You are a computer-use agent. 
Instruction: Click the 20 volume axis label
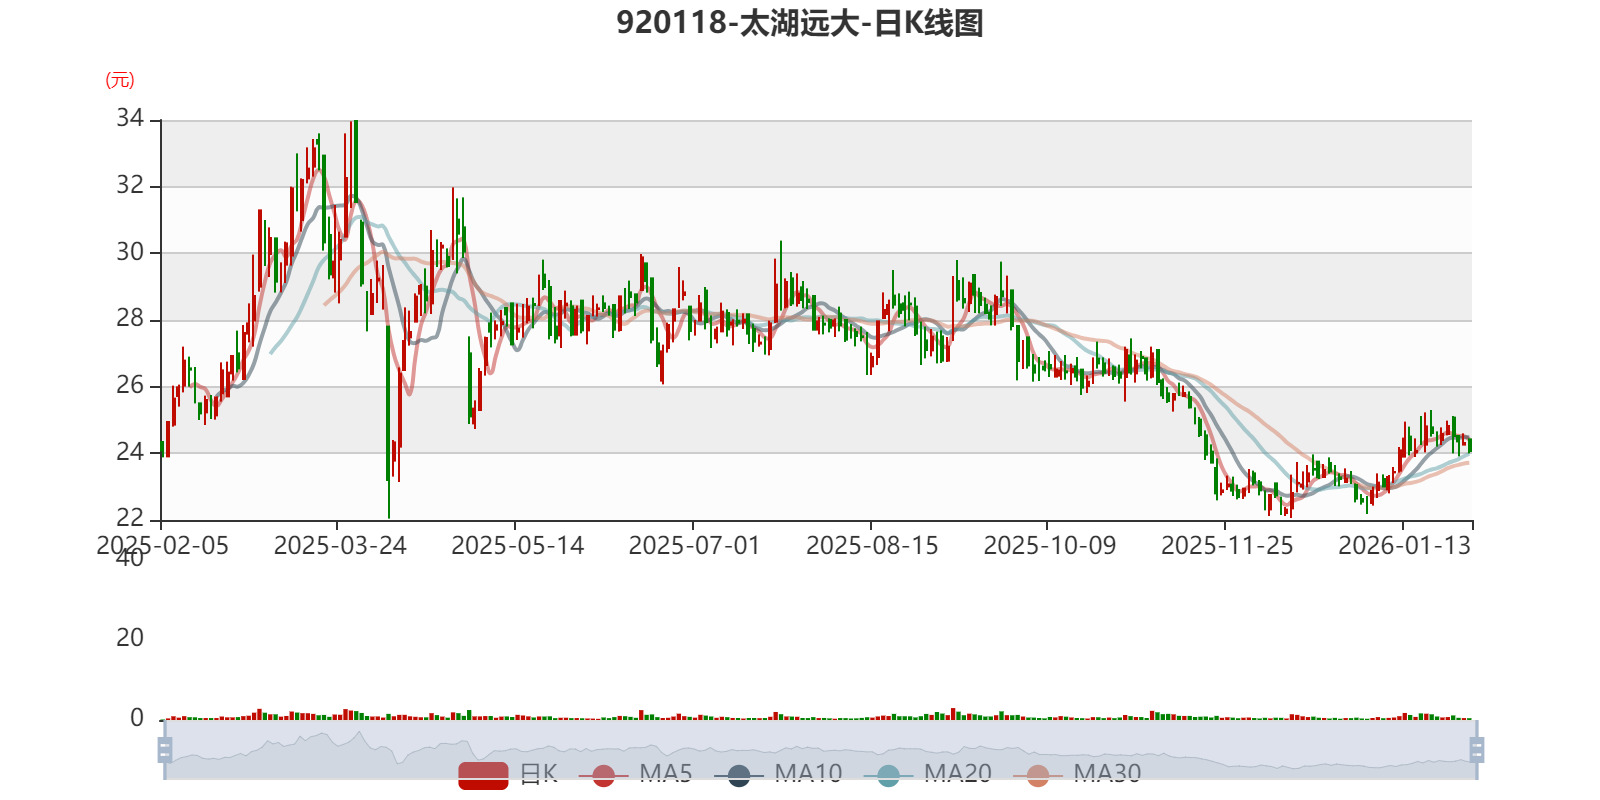coord(130,638)
